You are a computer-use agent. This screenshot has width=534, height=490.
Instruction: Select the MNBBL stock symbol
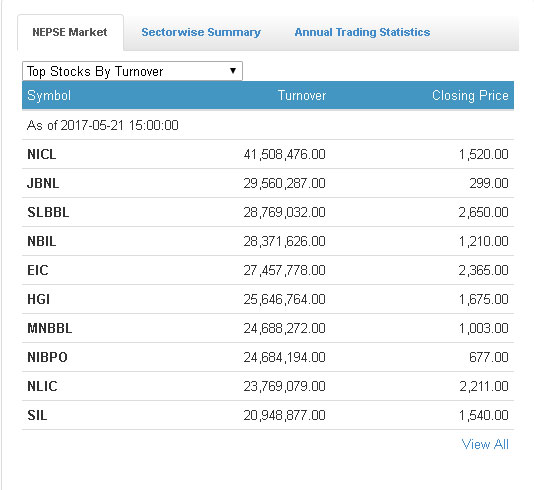(x=50, y=328)
